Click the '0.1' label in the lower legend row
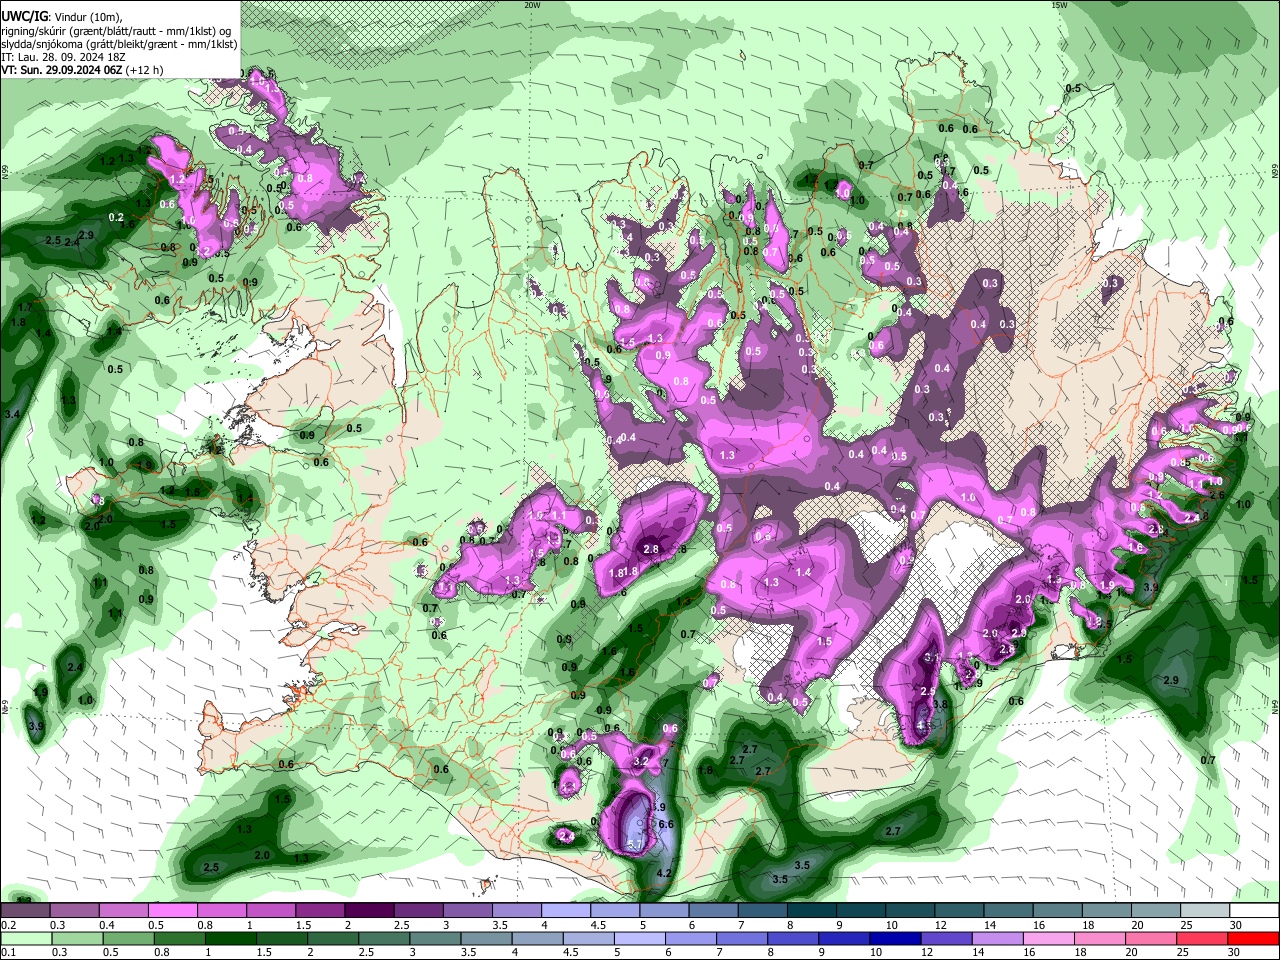This screenshot has width=1280, height=960. point(7,953)
